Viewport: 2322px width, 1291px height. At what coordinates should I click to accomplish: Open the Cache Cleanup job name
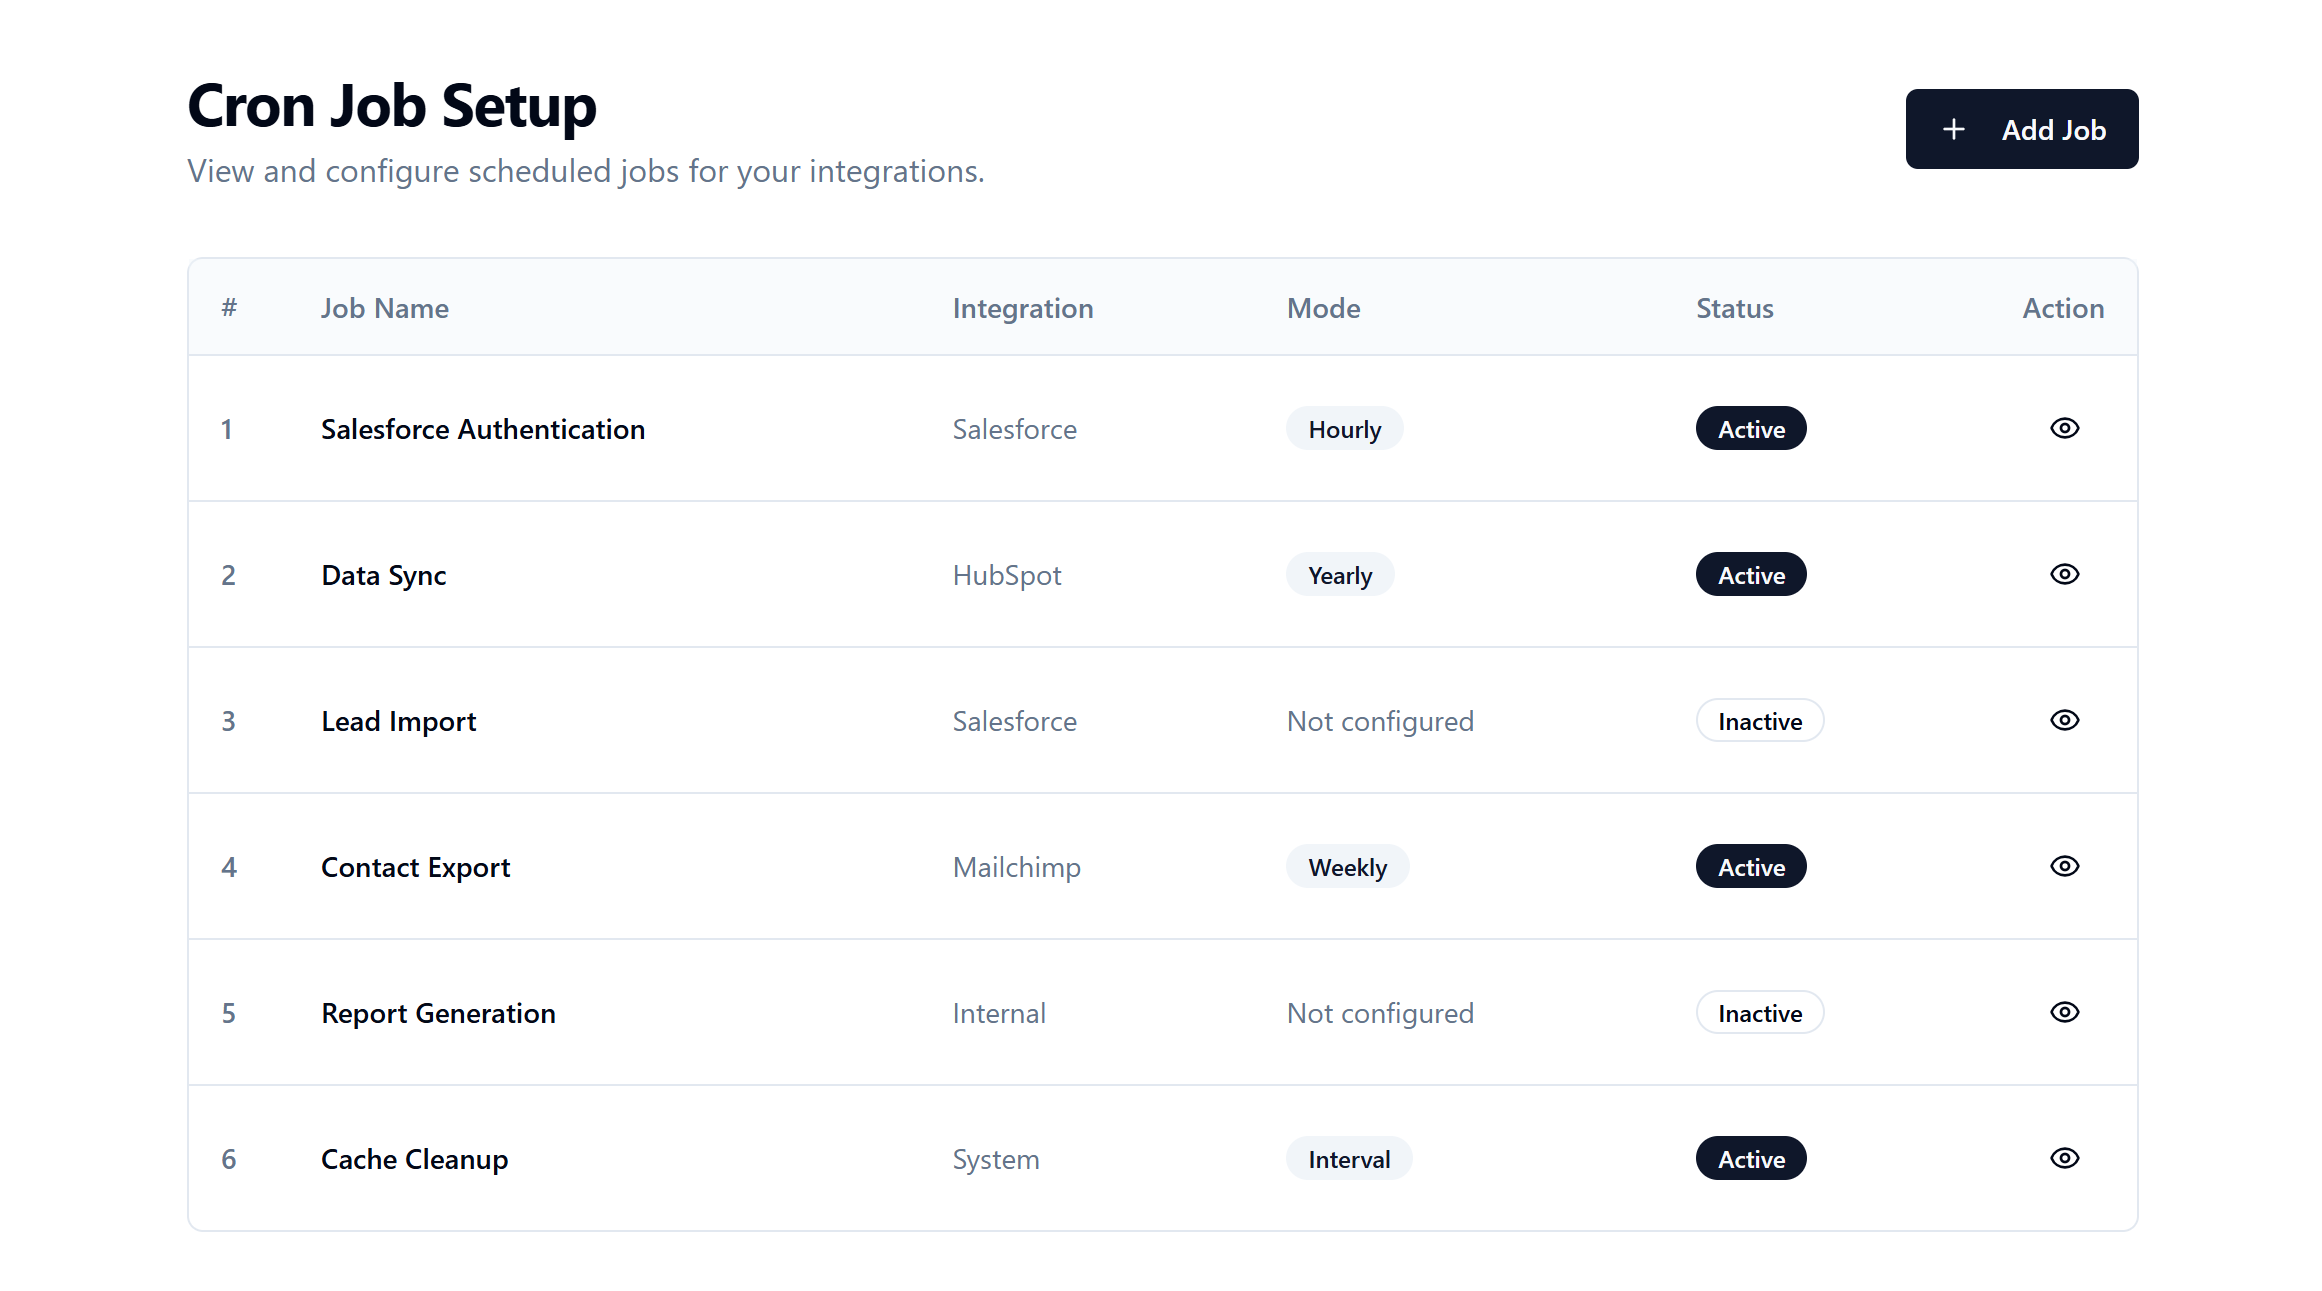(414, 1159)
